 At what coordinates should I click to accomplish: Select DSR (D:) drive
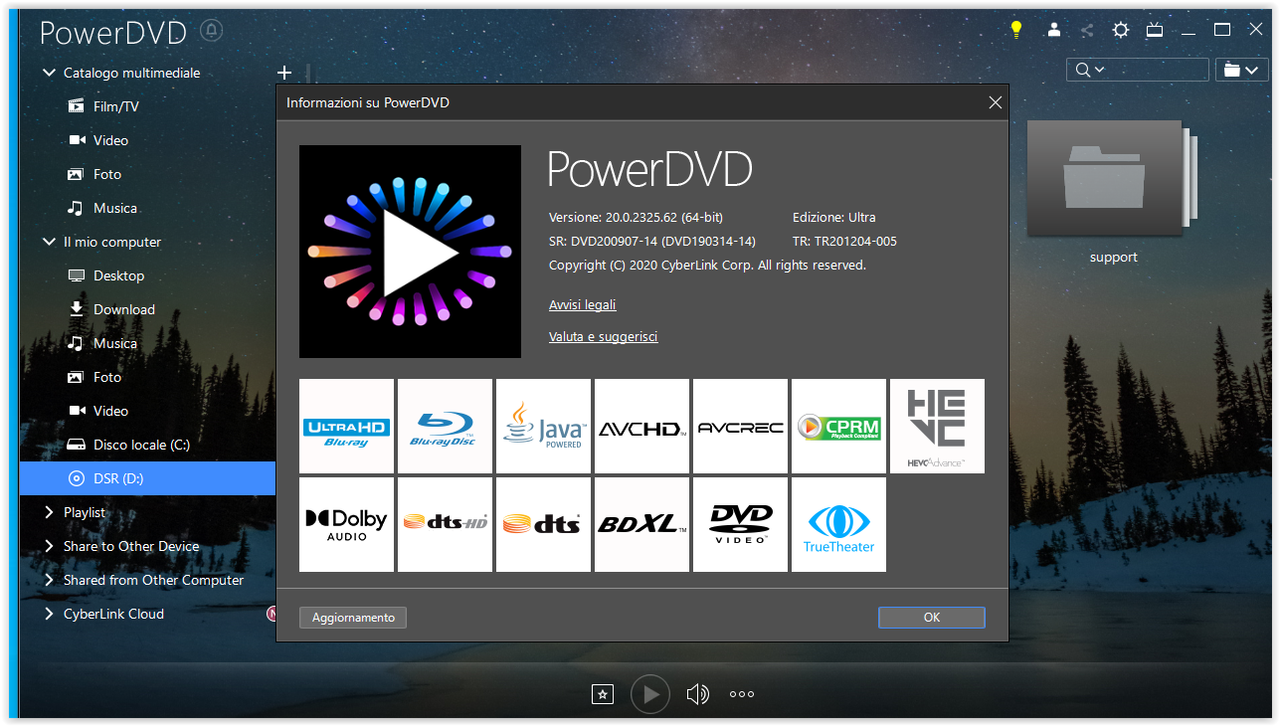pos(147,478)
